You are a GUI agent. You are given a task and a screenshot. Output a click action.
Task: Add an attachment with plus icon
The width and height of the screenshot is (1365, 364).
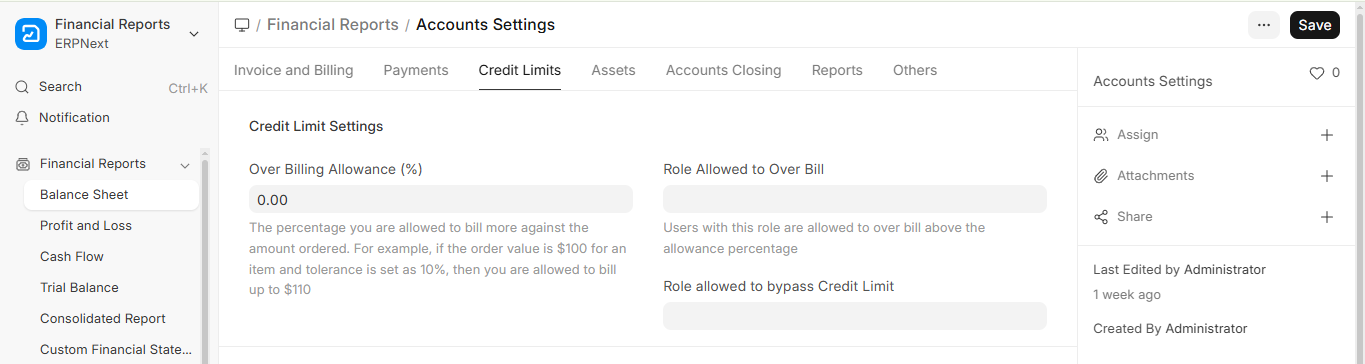tap(1327, 176)
